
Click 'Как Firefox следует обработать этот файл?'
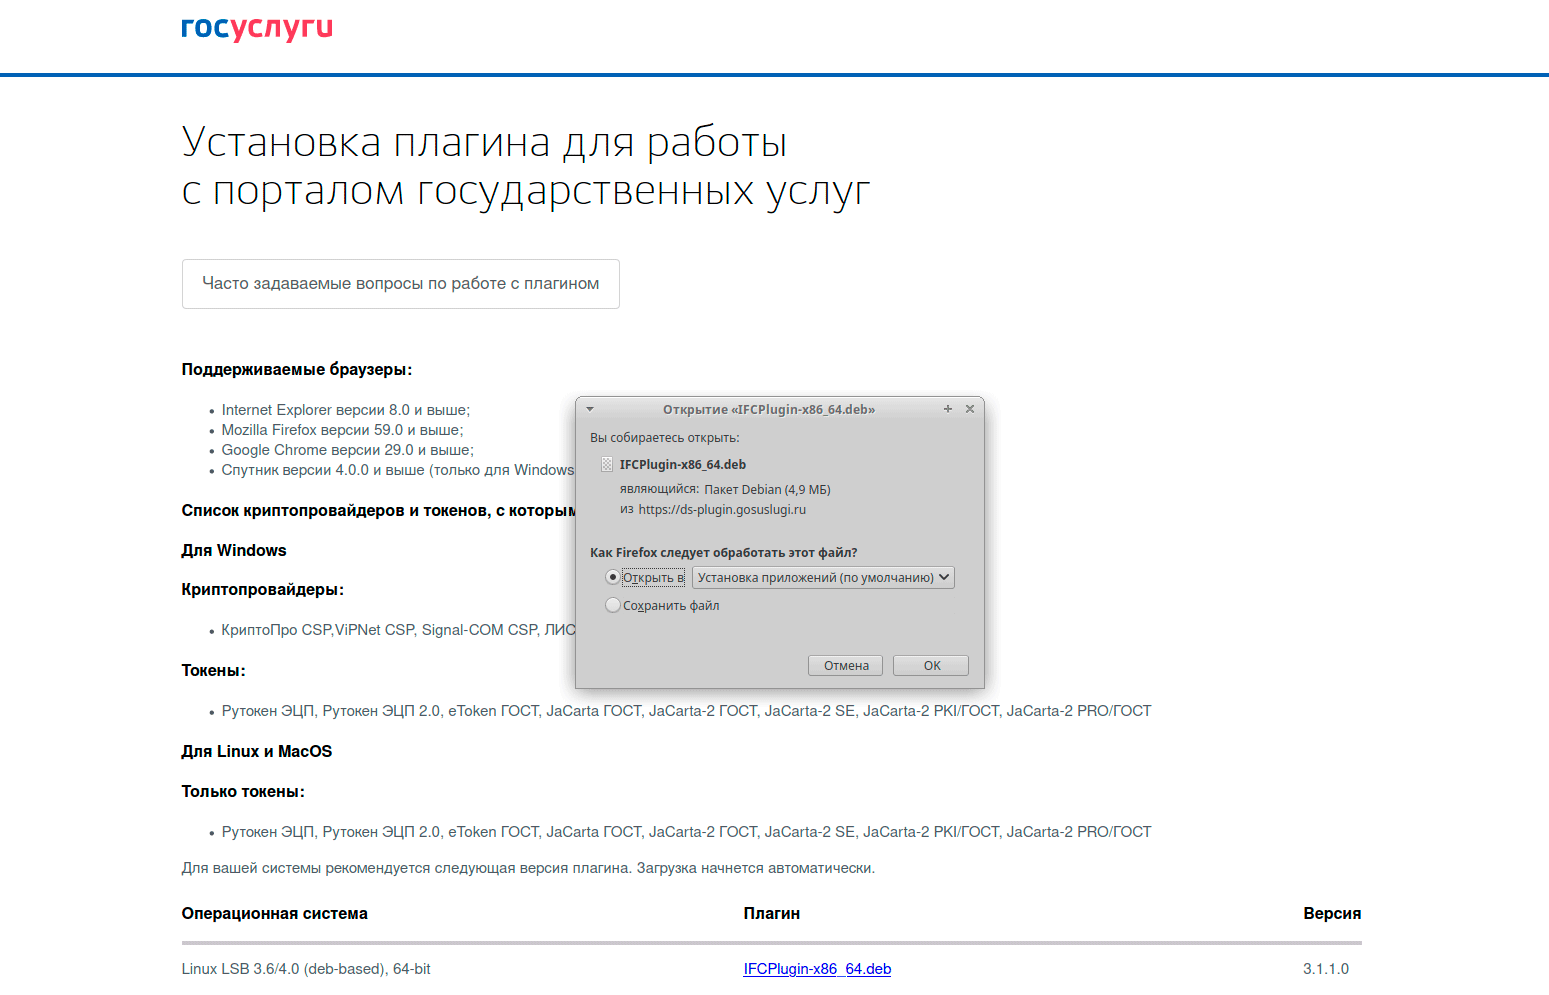pyautogui.click(x=724, y=553)
